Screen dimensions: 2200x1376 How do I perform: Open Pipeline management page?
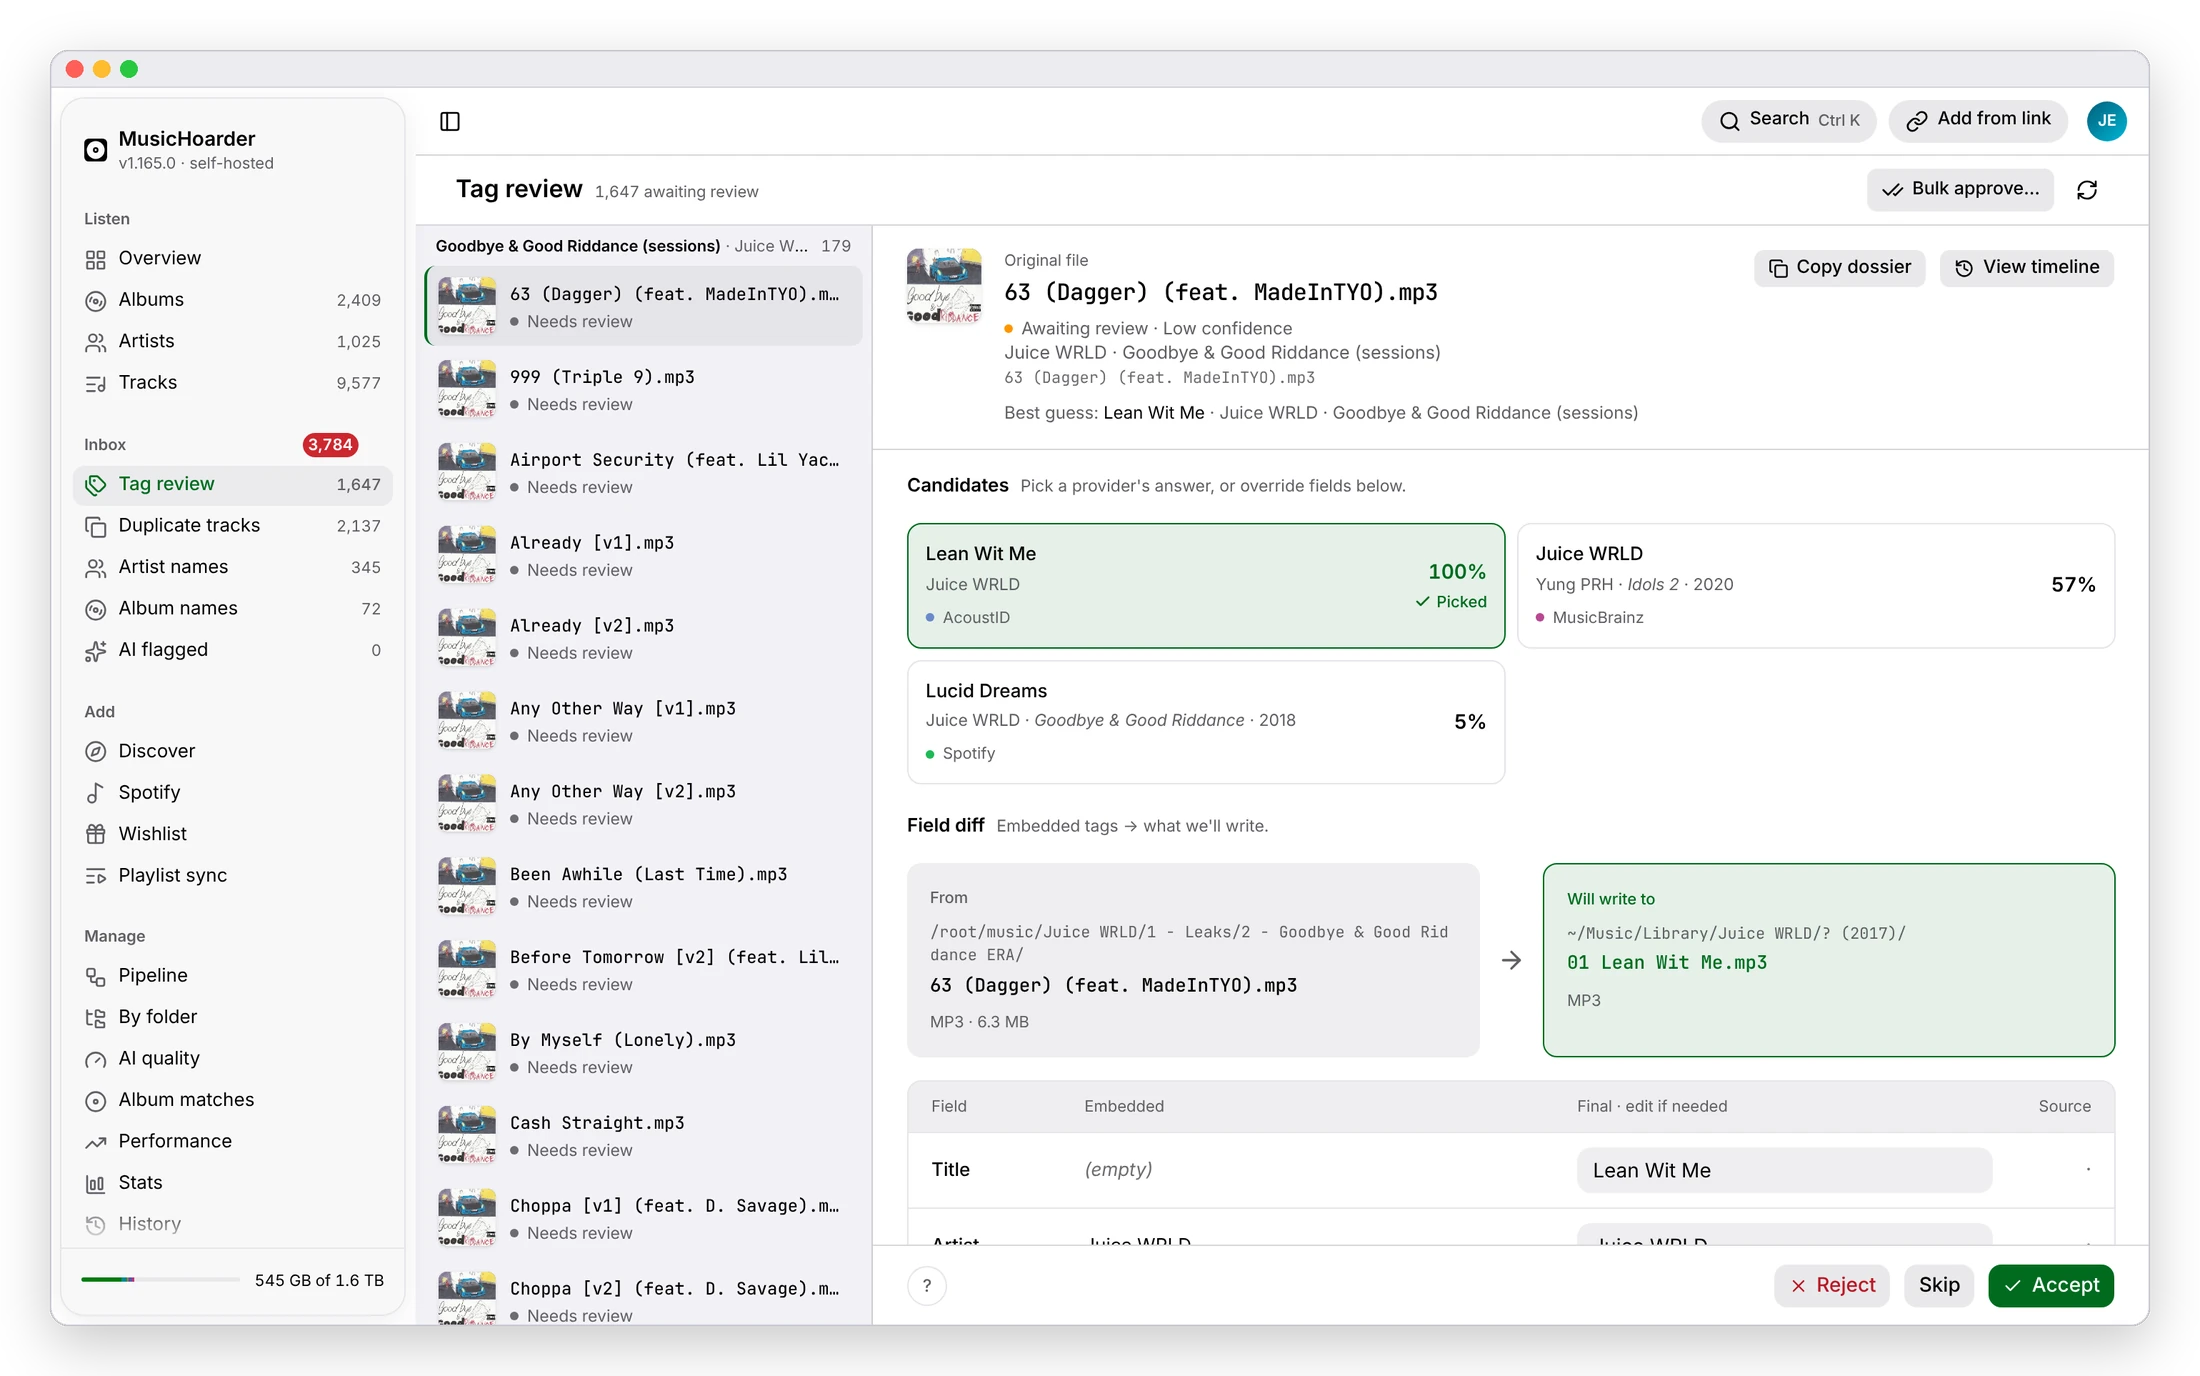[233, 975]
